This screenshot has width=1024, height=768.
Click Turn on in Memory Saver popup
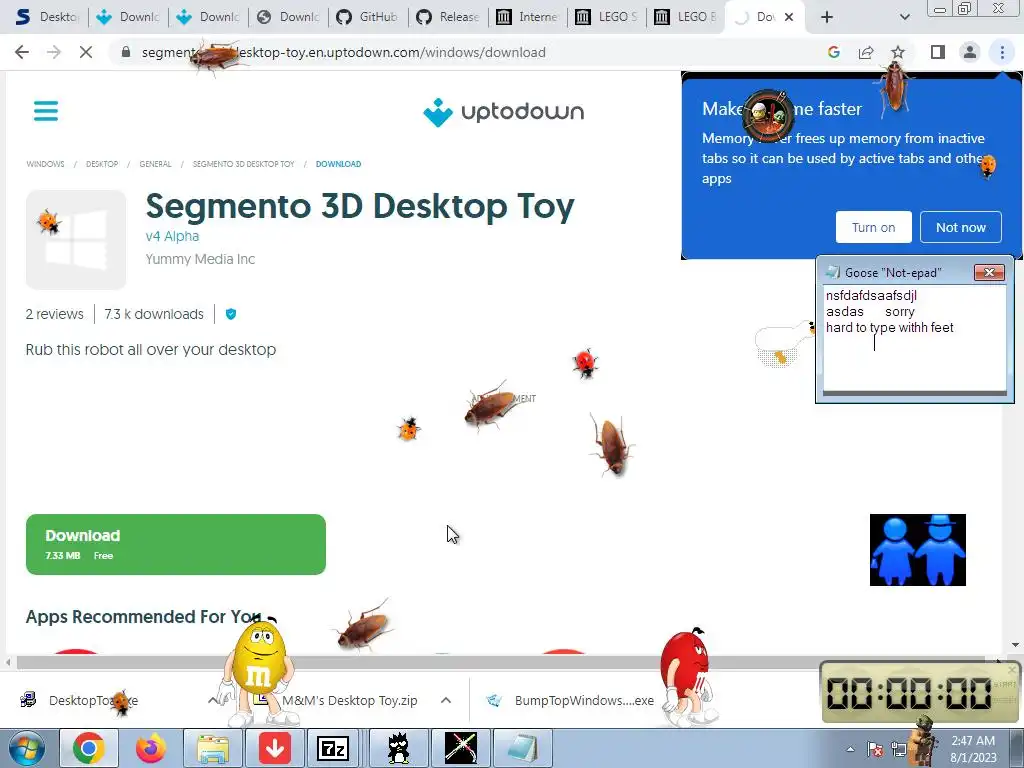pos(873,227)
